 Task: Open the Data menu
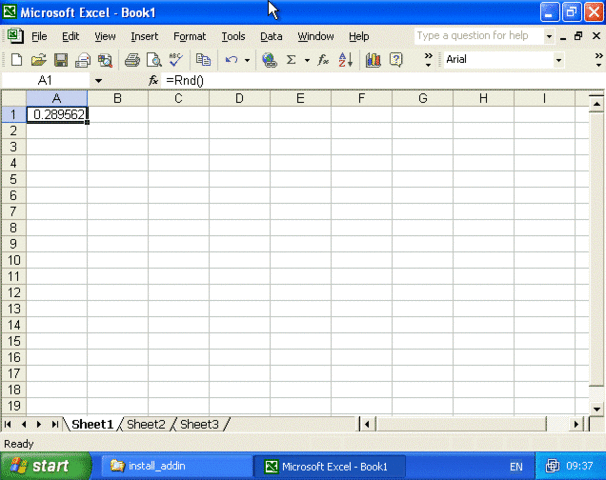click(271, 36)
